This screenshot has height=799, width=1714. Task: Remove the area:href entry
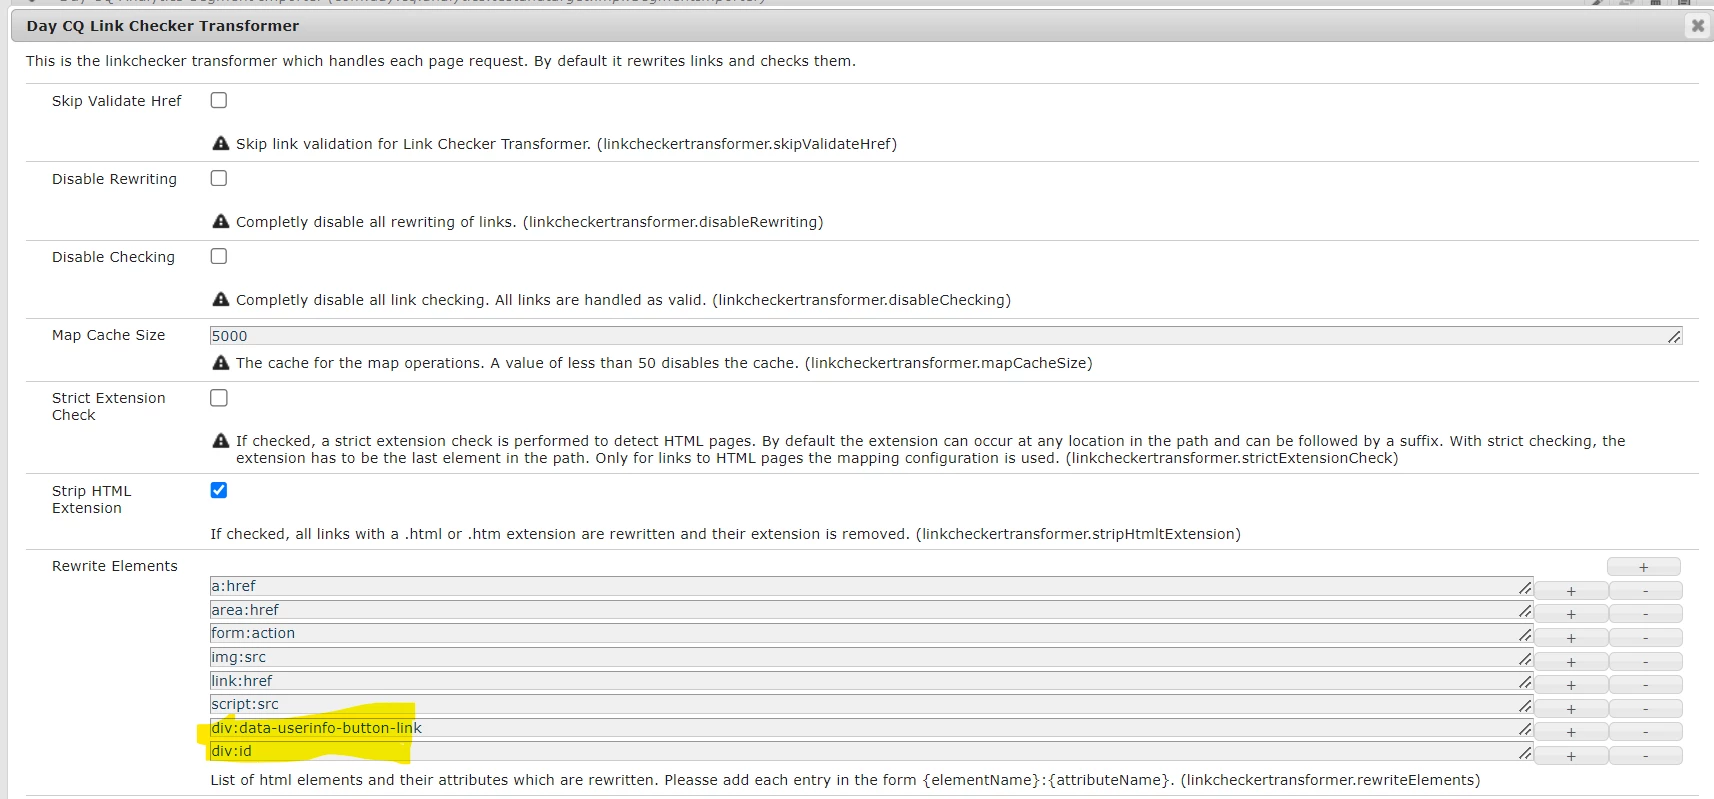(1645, 614)
